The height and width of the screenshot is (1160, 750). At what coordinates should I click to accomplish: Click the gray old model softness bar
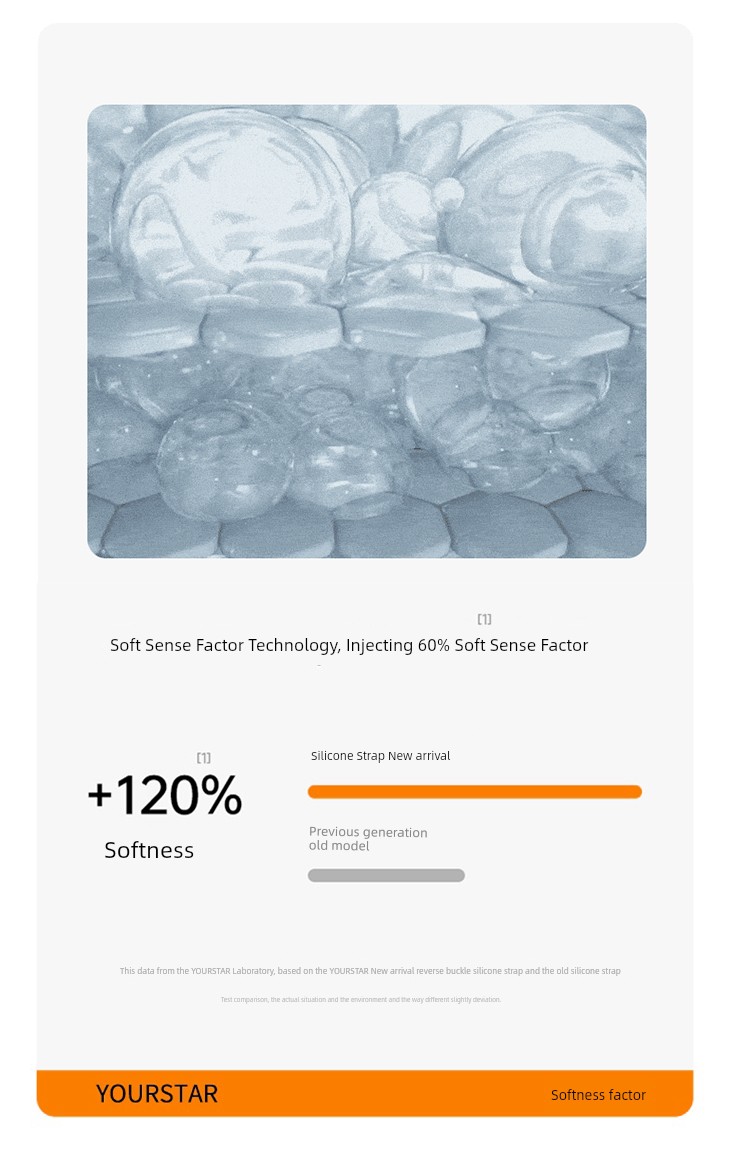click(386, 875)
